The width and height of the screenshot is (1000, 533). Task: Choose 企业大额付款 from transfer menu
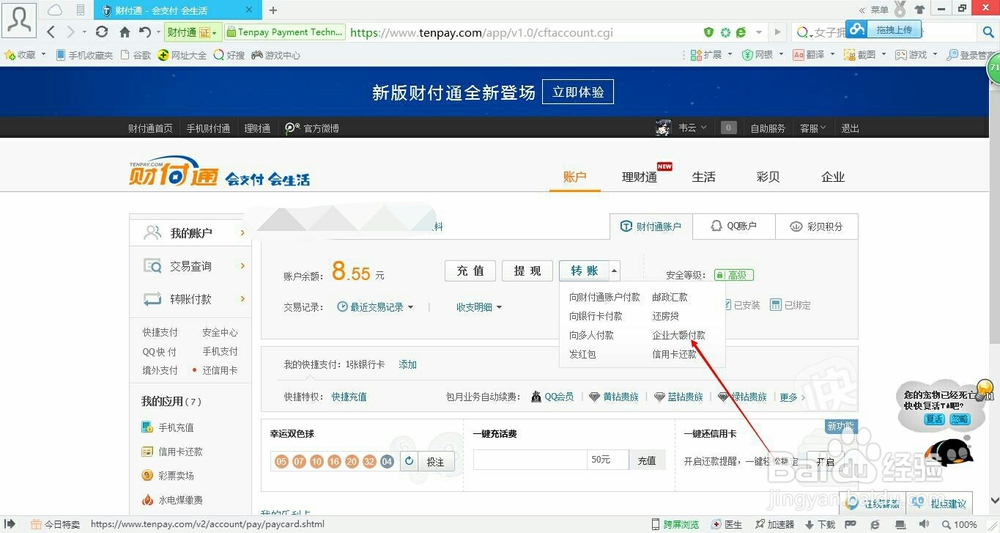click(x=679, y=335)
